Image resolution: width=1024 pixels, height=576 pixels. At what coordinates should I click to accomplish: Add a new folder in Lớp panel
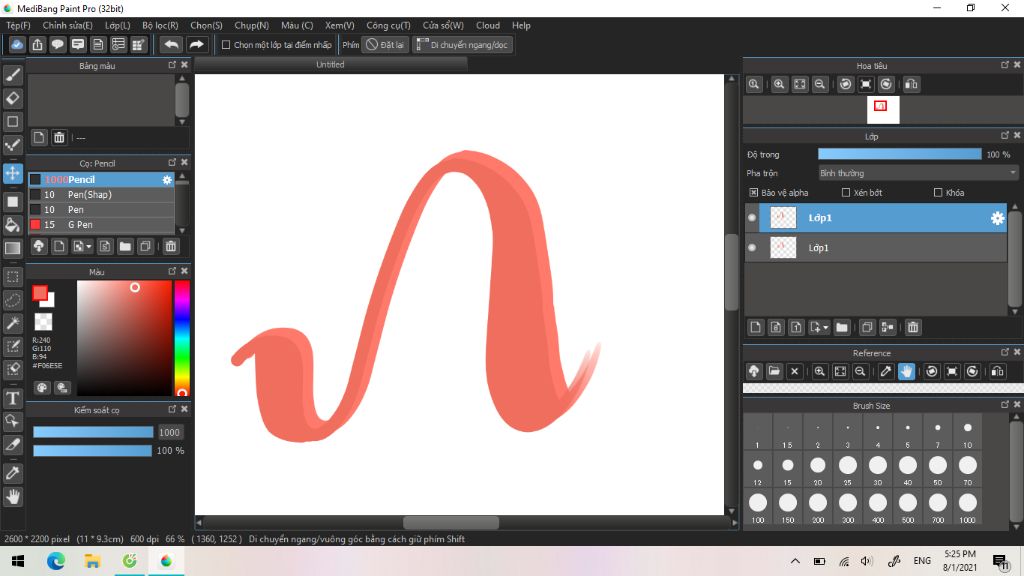point(842,327)
